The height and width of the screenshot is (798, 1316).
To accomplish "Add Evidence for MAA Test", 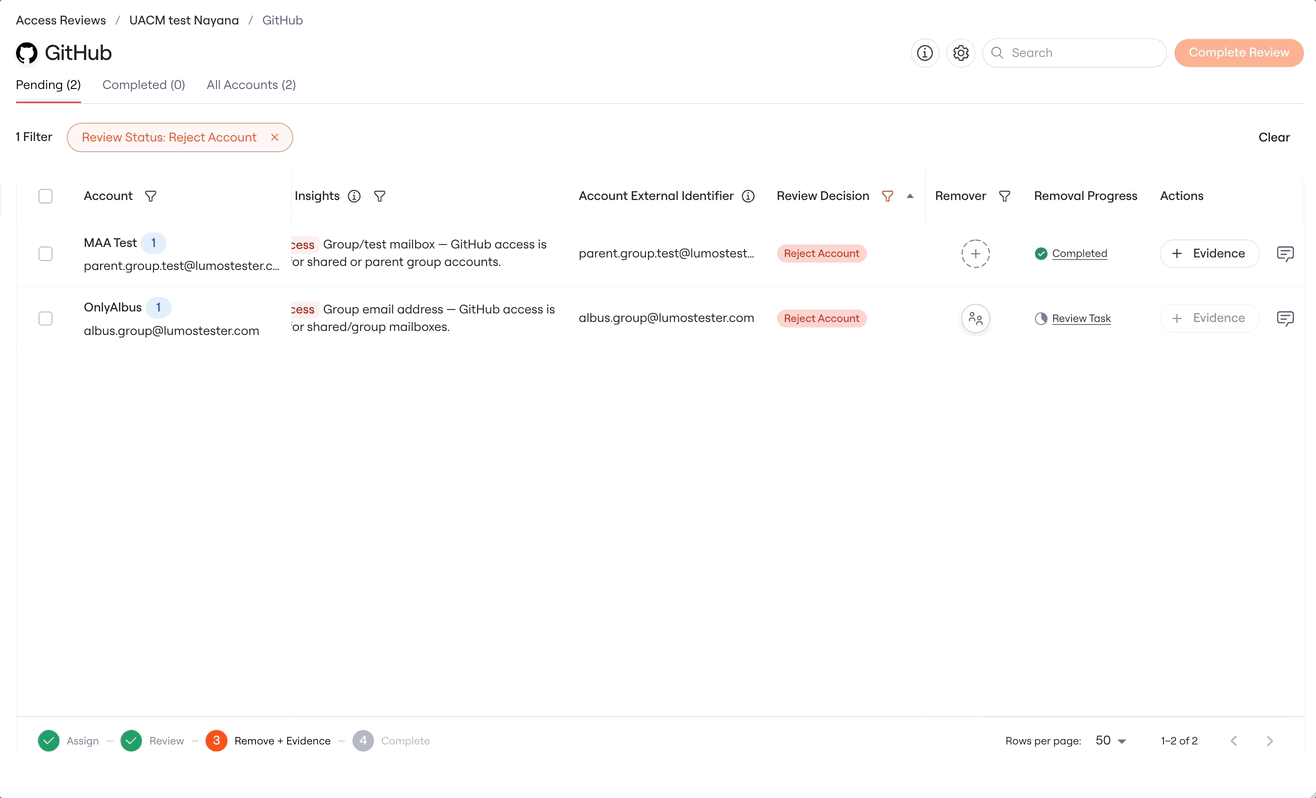I will click(x=1209, y=254).
